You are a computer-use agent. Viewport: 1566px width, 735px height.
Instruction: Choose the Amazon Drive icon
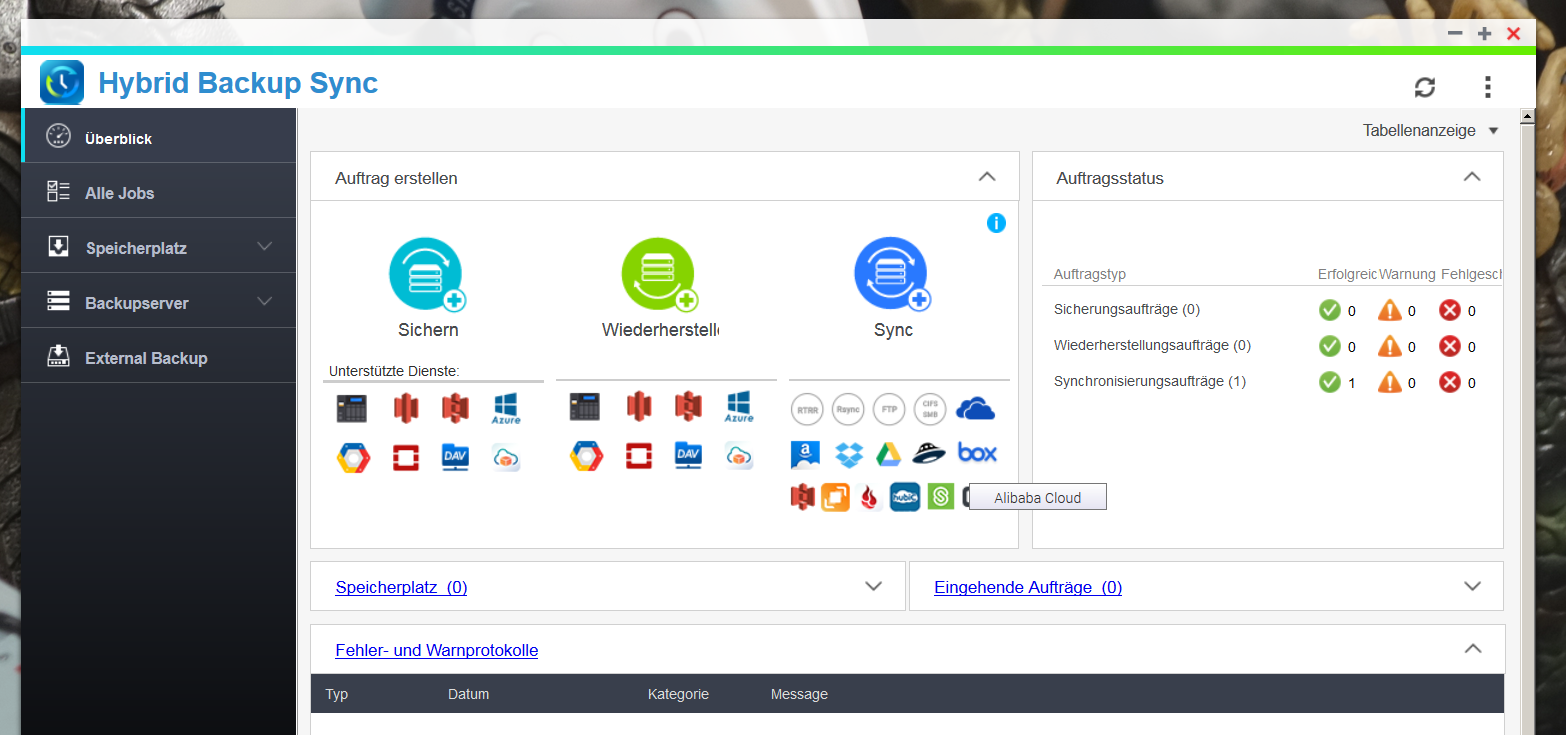(806, 454)
